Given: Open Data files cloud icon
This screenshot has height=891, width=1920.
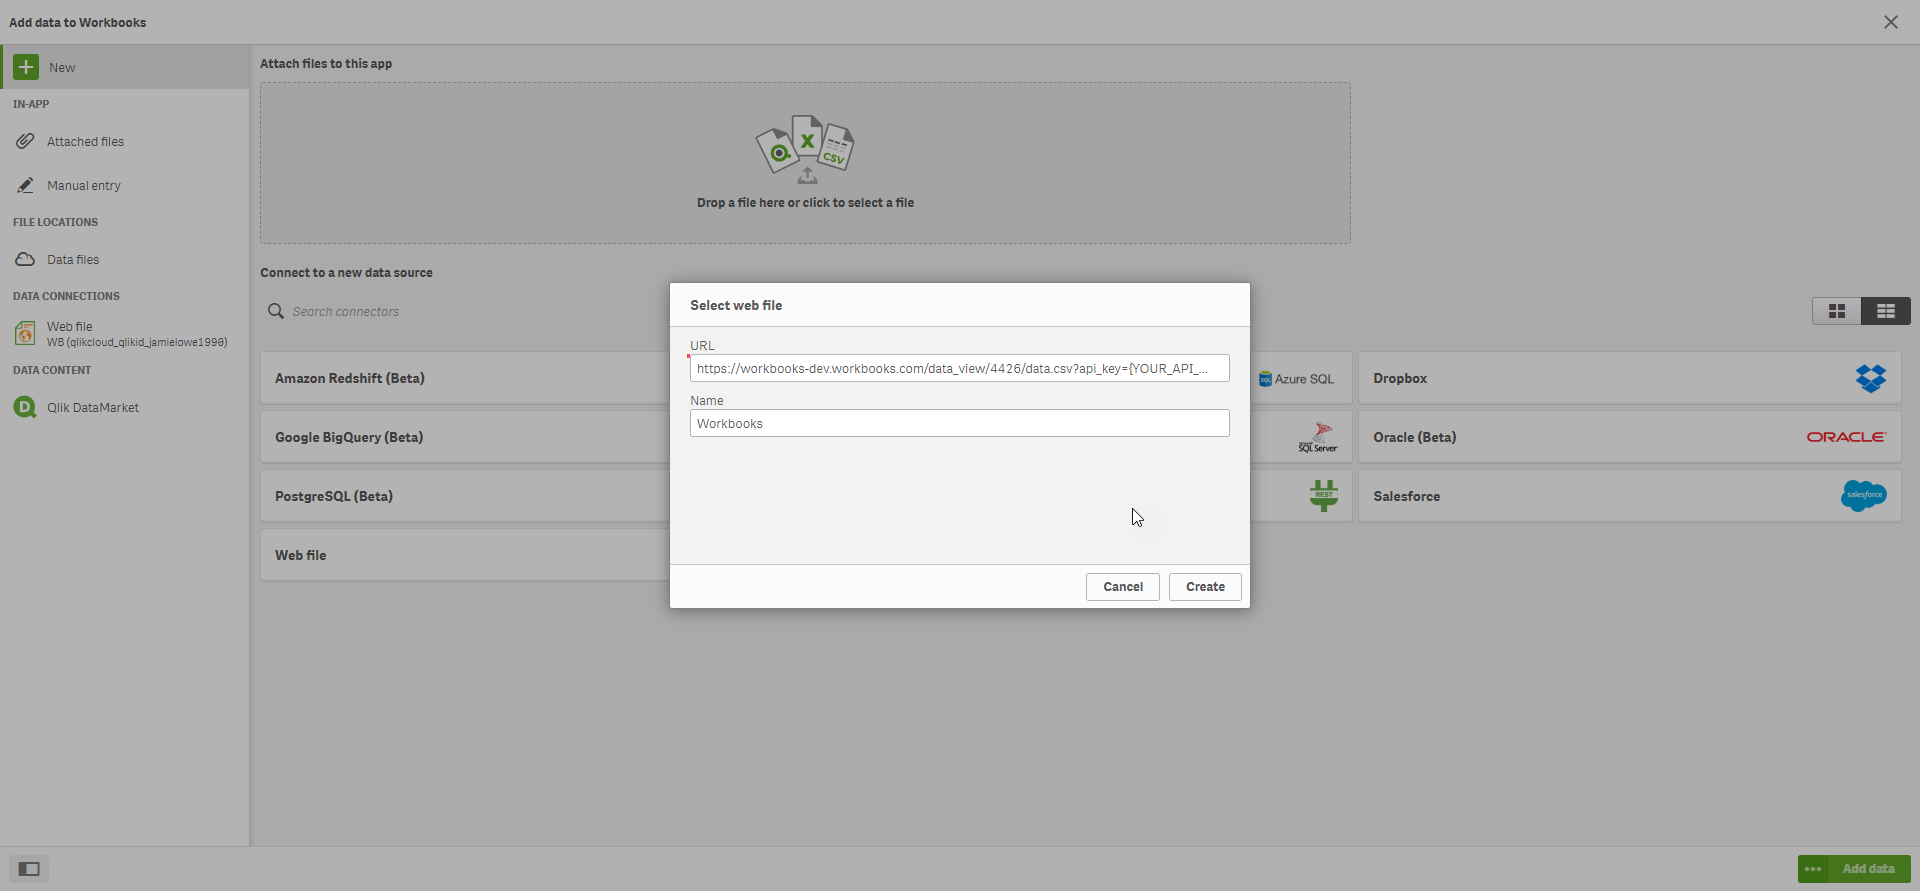Looking at the screenshot, I should (25, 259).
